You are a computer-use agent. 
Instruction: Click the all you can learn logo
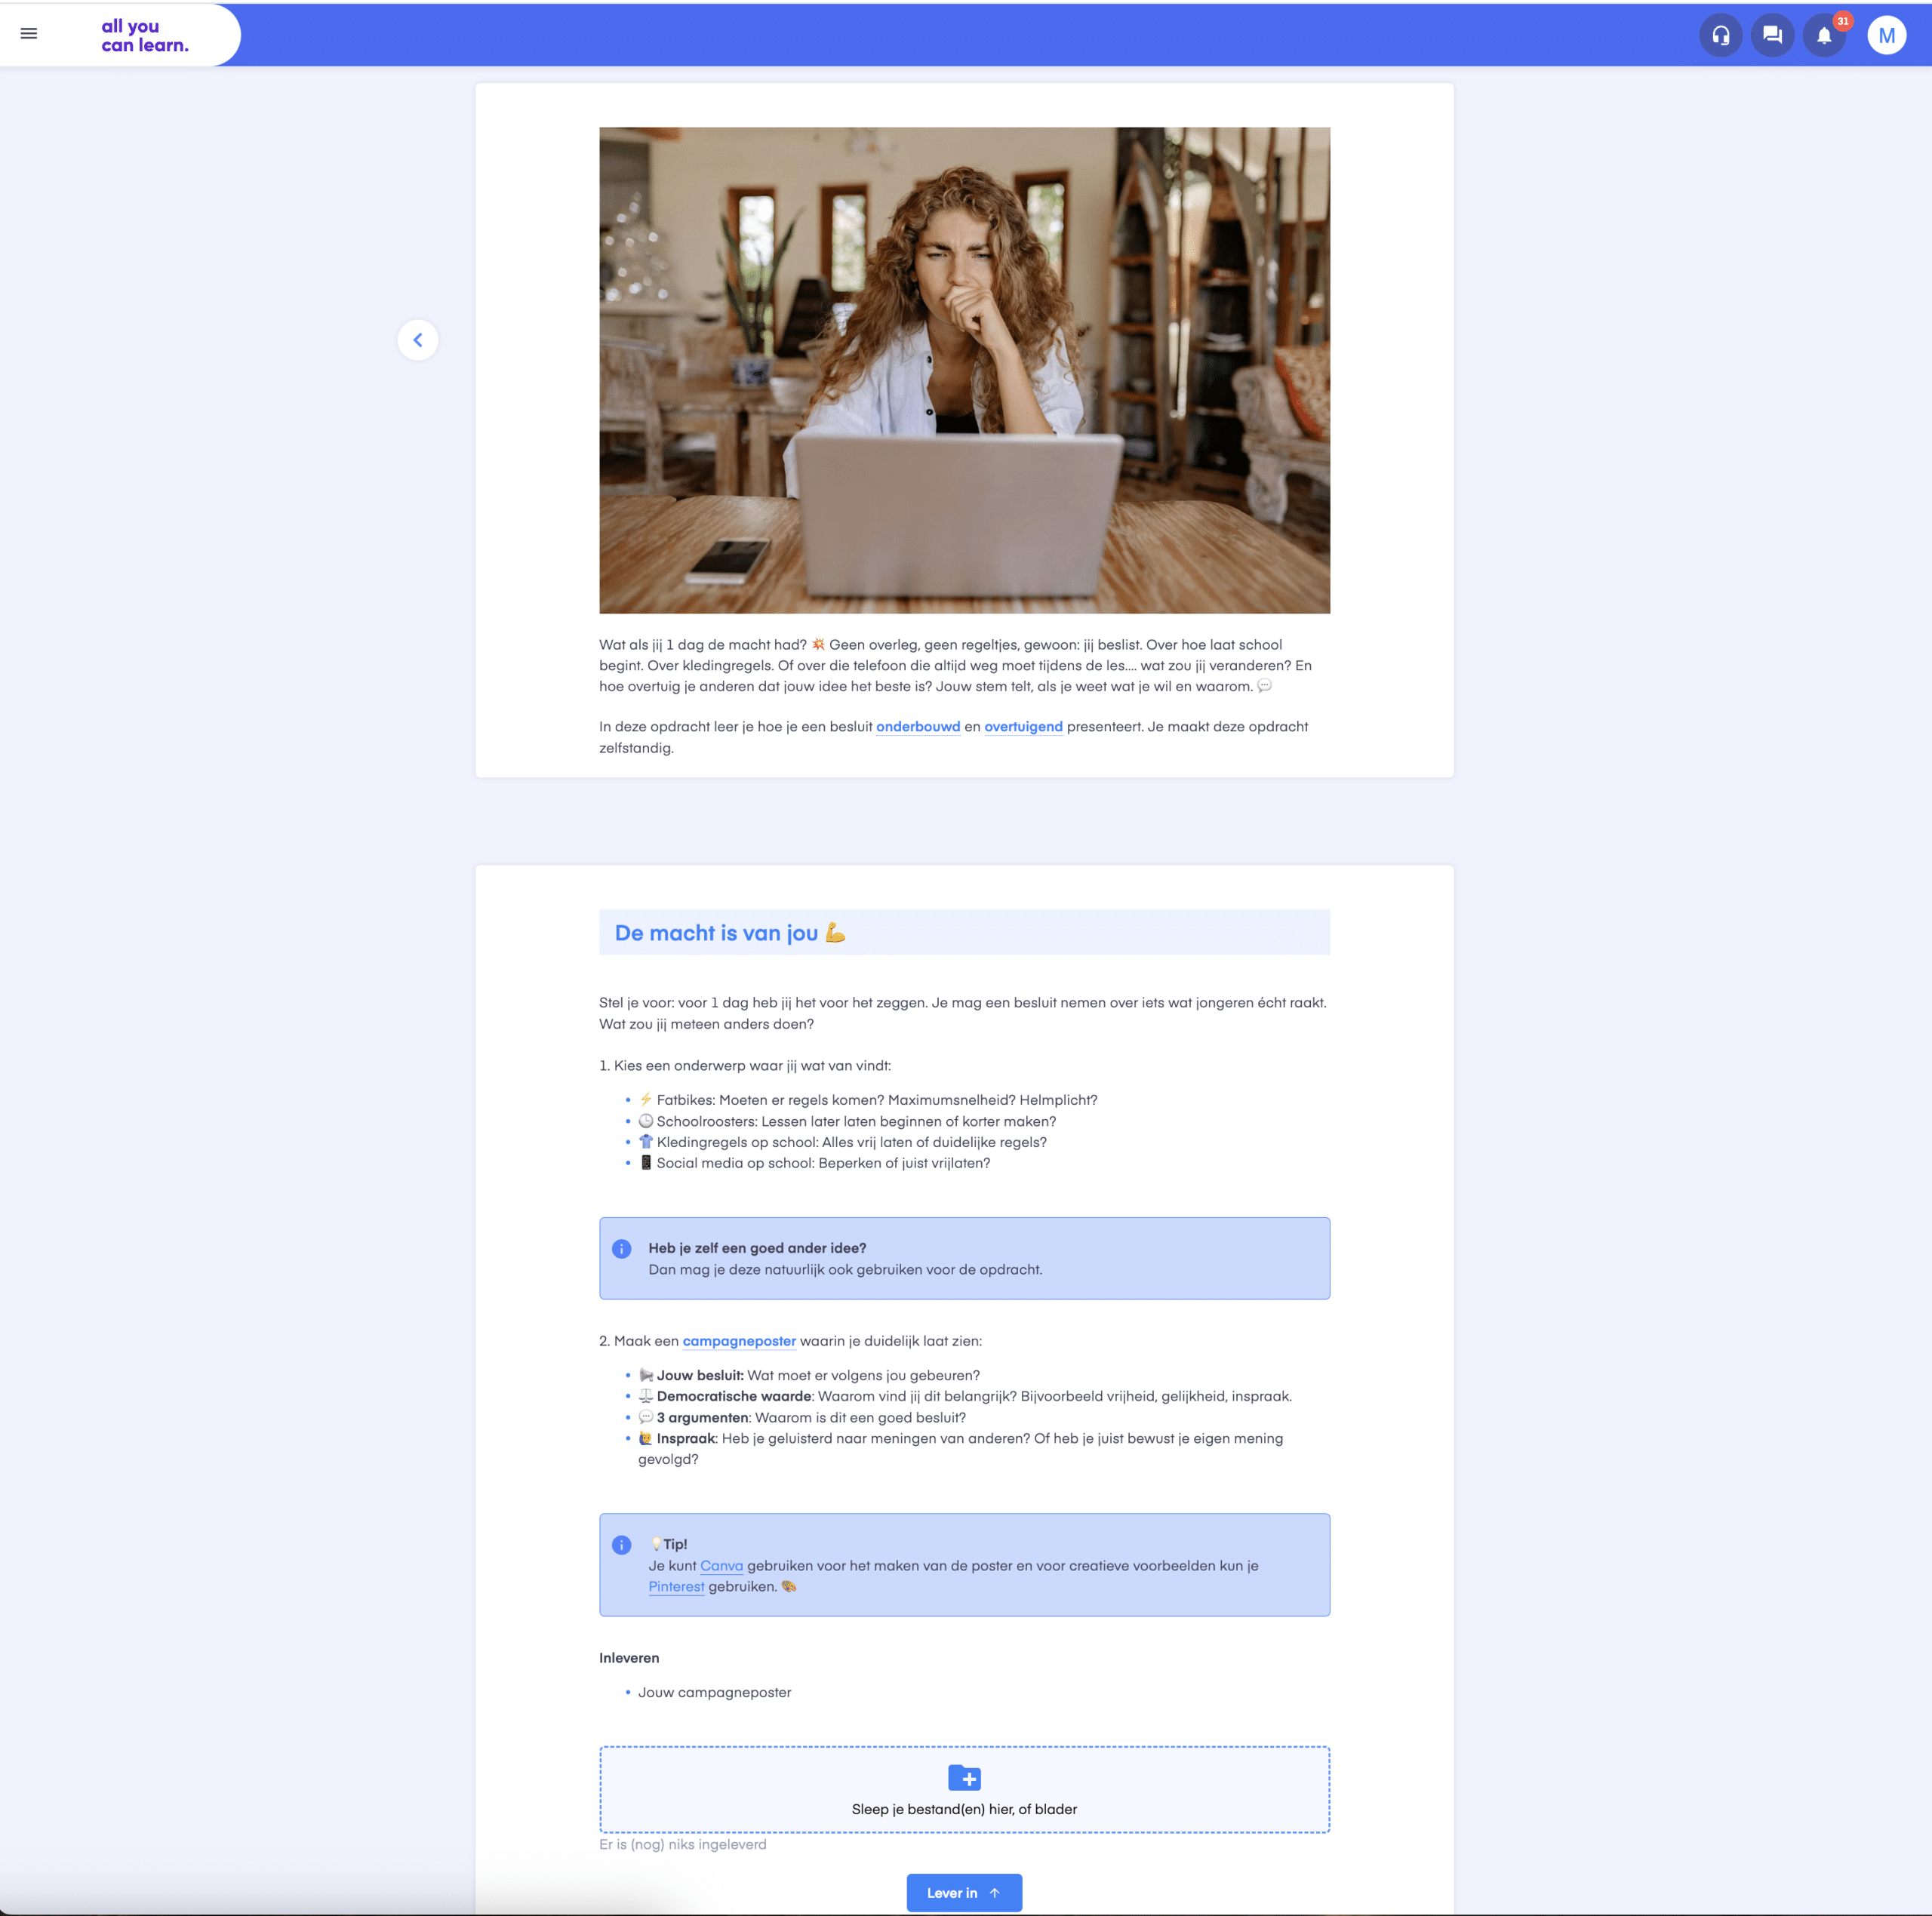(x=144, y=35)
